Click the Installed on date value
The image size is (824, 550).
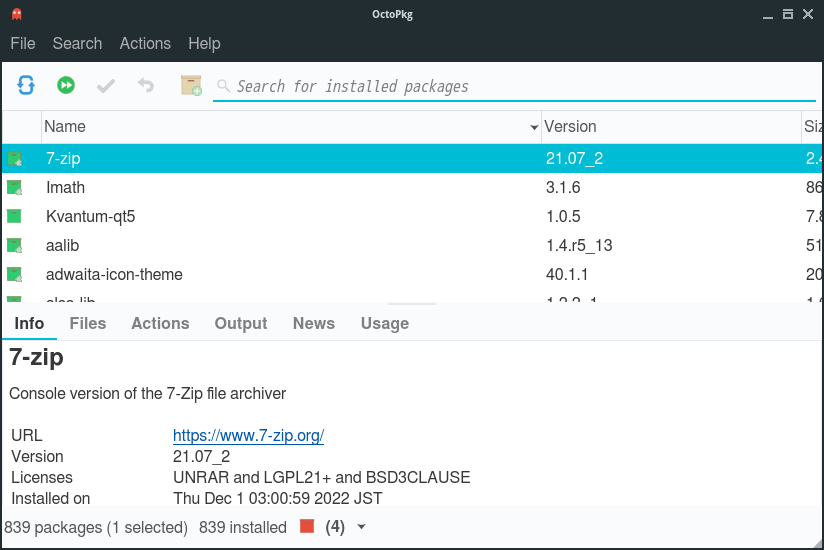tap(277, 497)
